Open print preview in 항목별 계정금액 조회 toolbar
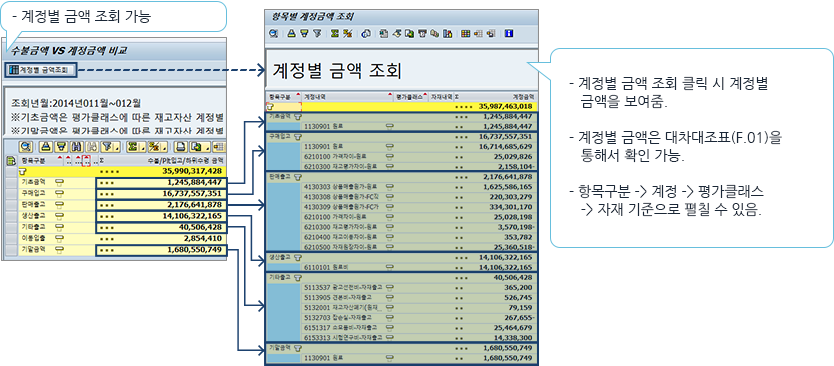 tap(366, 34)
